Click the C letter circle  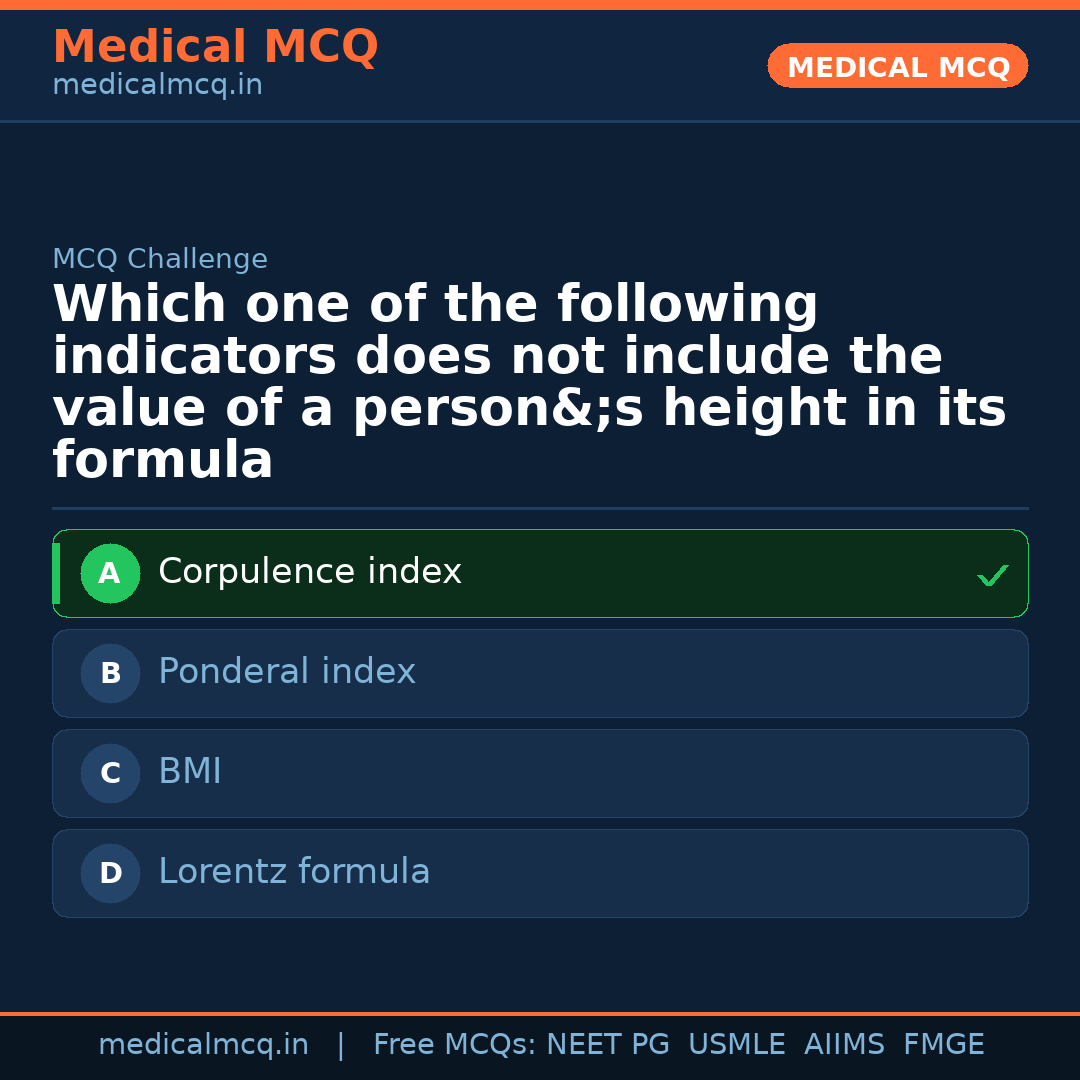click(x=110, y=773)
